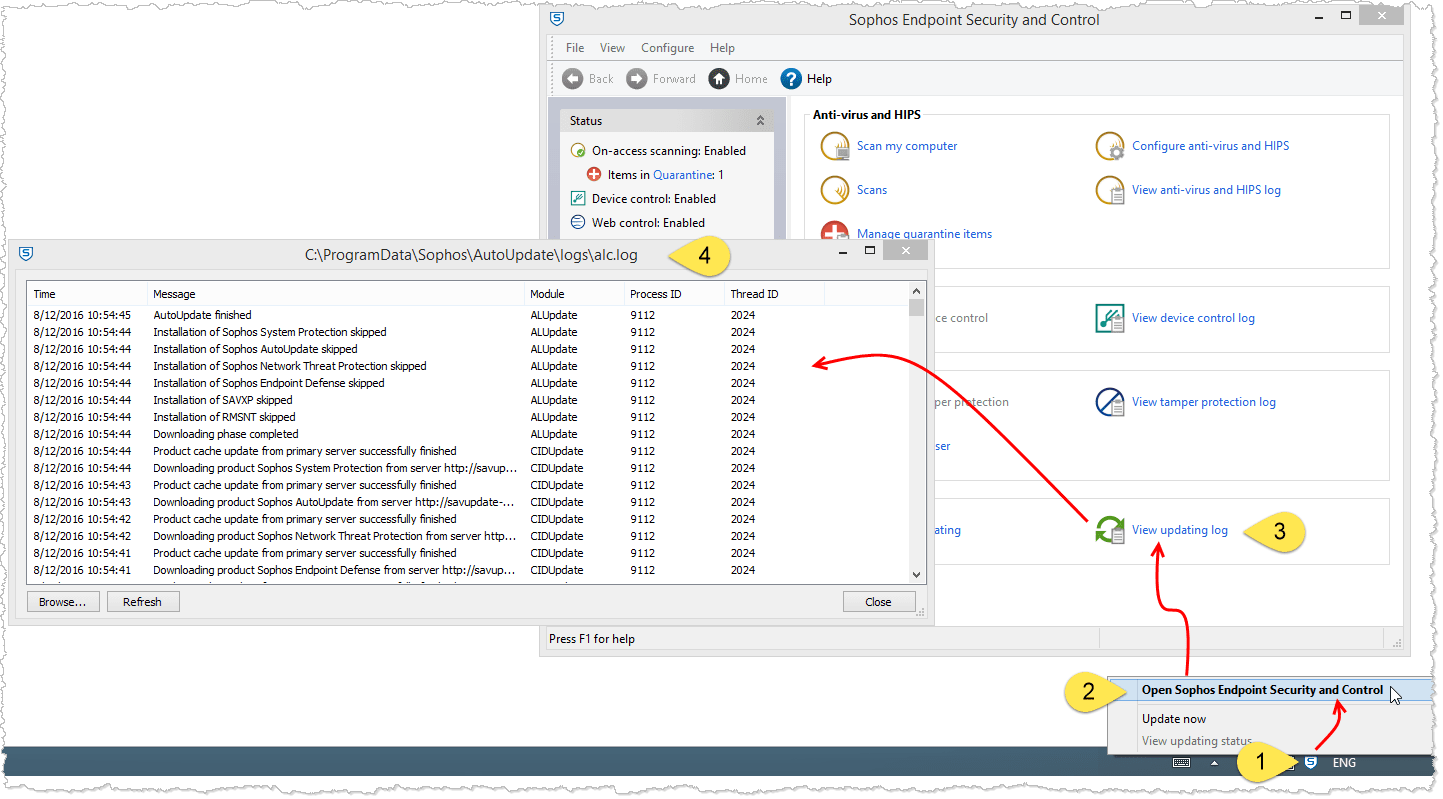This screenshot has width=1443, height=799.
Task: Click the Thread ID column header
Action: (774, 294)
